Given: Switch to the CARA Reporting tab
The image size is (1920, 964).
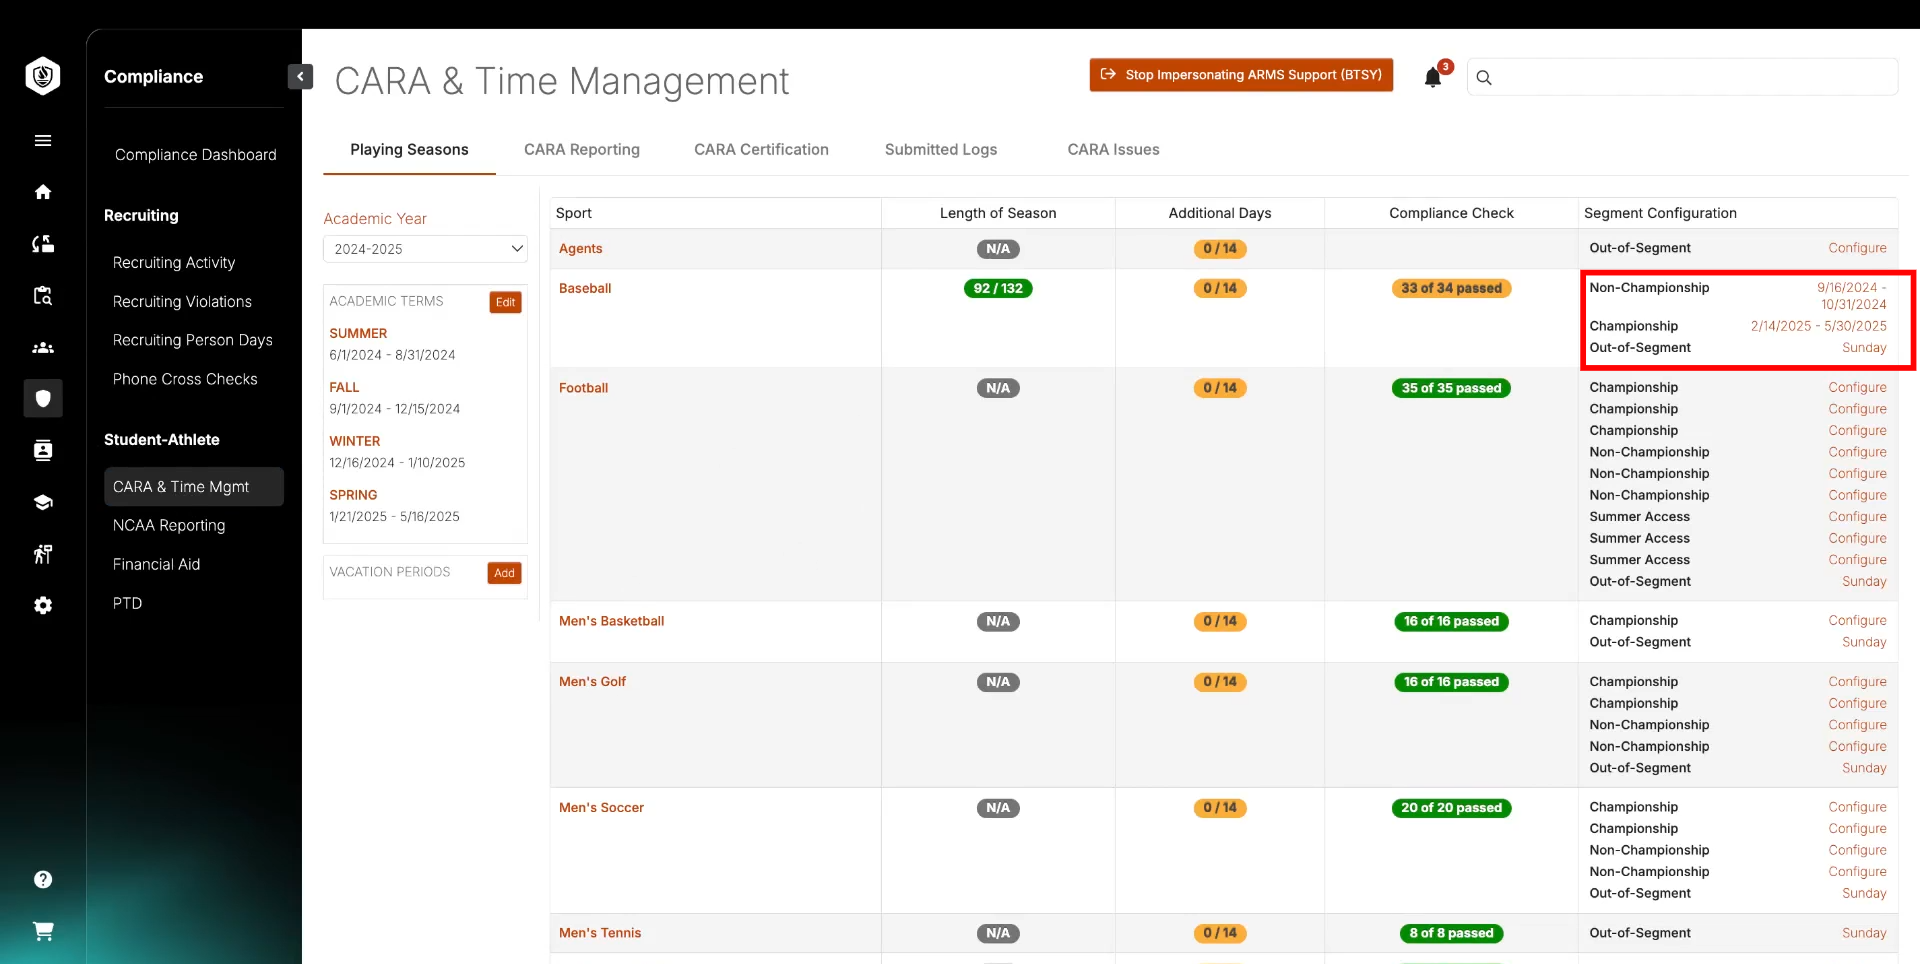Looking at the screenshot, I should pos(581,150).
